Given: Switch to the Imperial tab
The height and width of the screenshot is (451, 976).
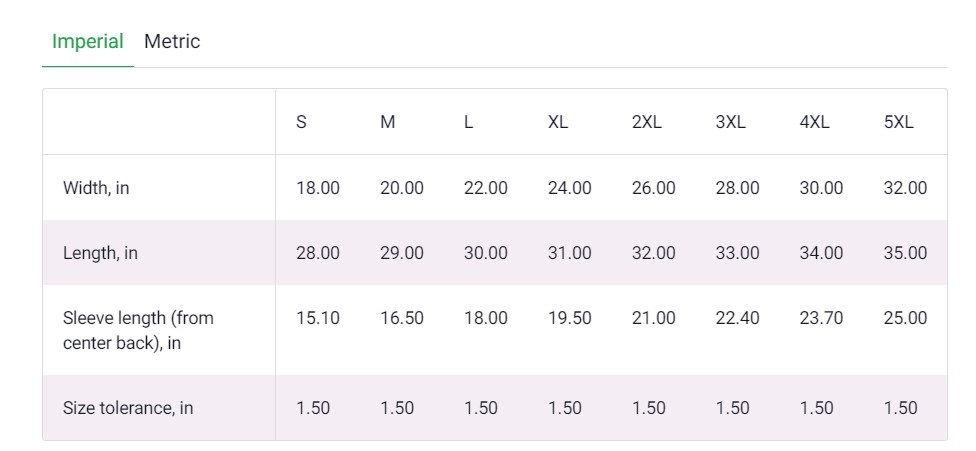Looking at the screenshot, I should [x=88, y=42].
